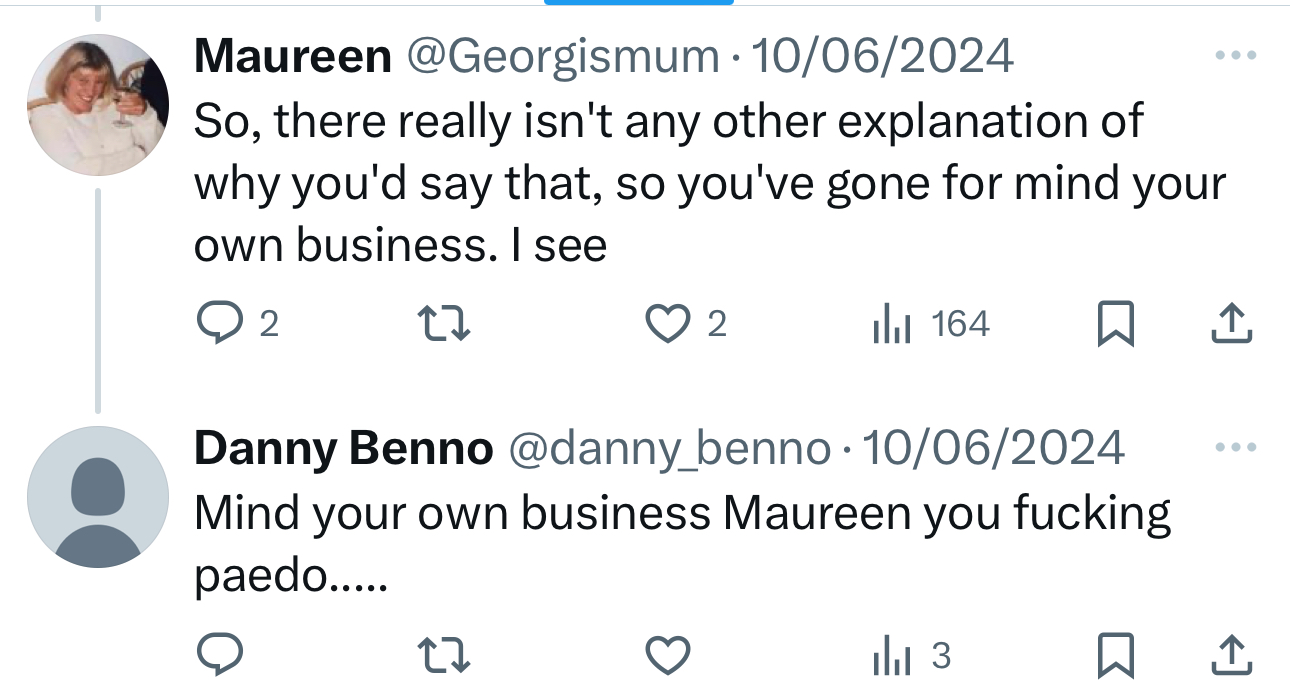Click the Maureen display name
The height and width of the screenshot is (698, 1290).
pyautogui.click(x=292, y=57)
